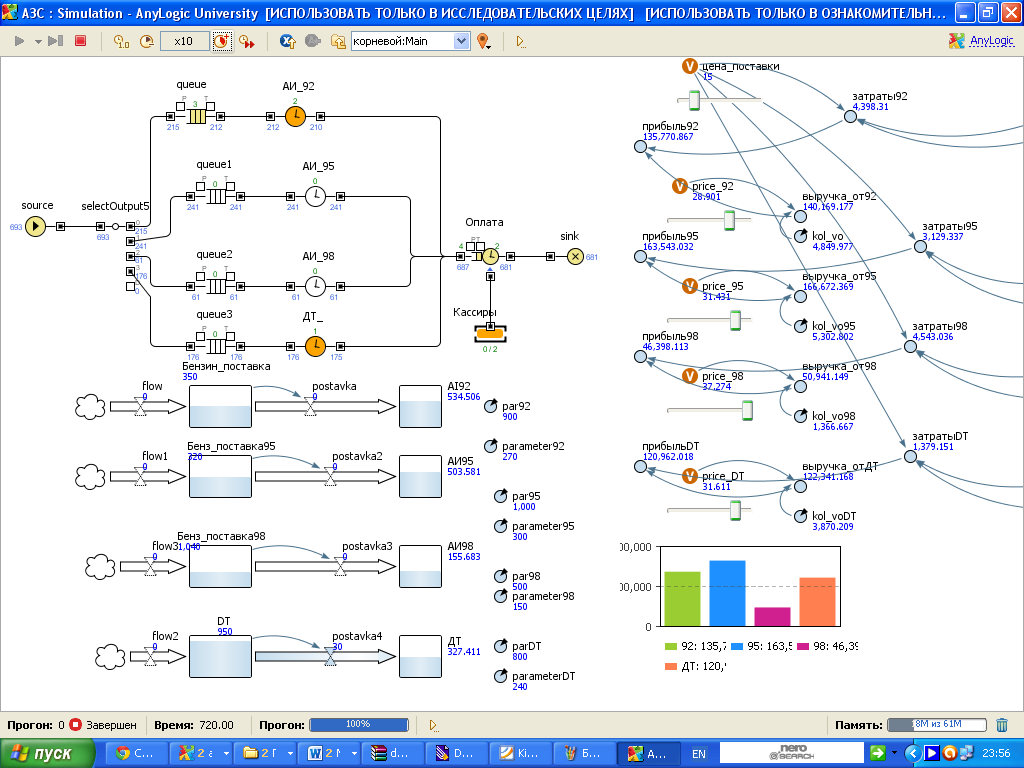Click toolbar developer panel arrow icon
Image resolution: width=1024 pixels, height=768 pixels.
520,41
